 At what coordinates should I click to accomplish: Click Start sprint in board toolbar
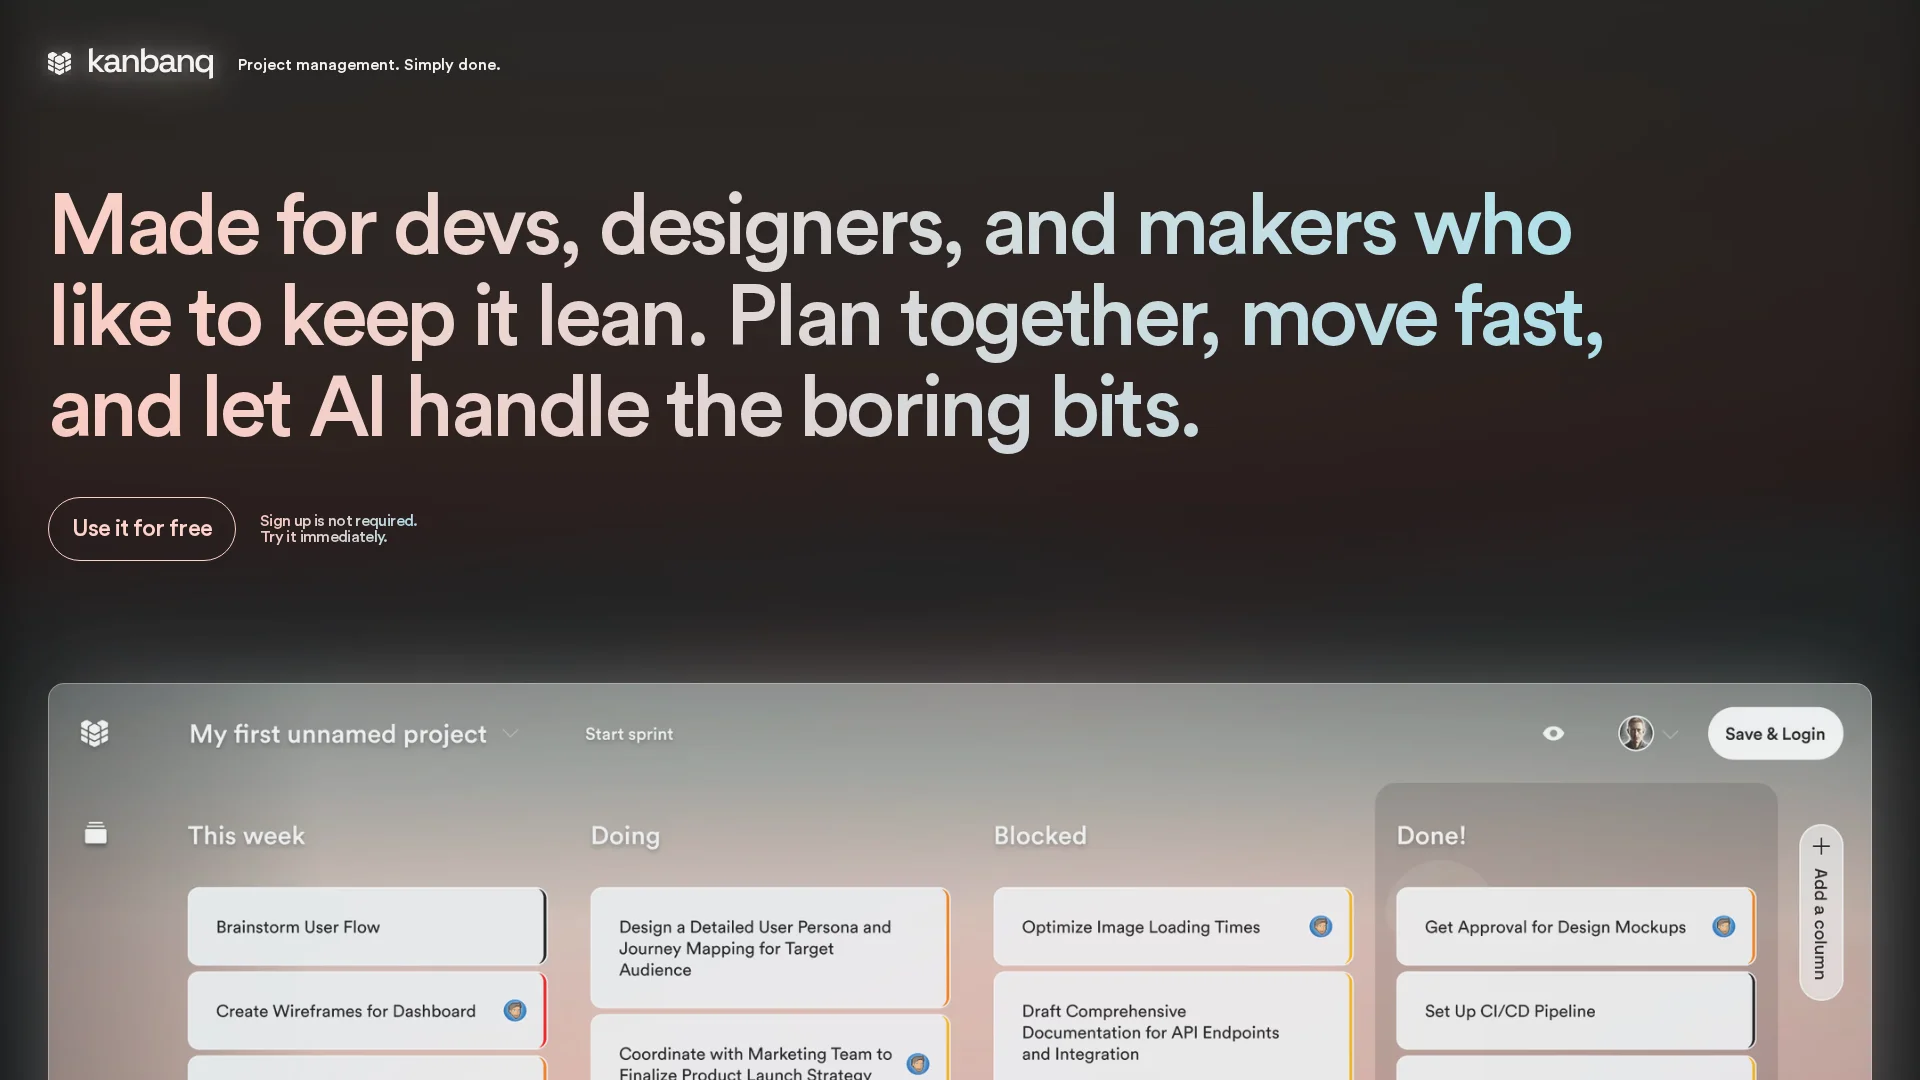[629, 734]
